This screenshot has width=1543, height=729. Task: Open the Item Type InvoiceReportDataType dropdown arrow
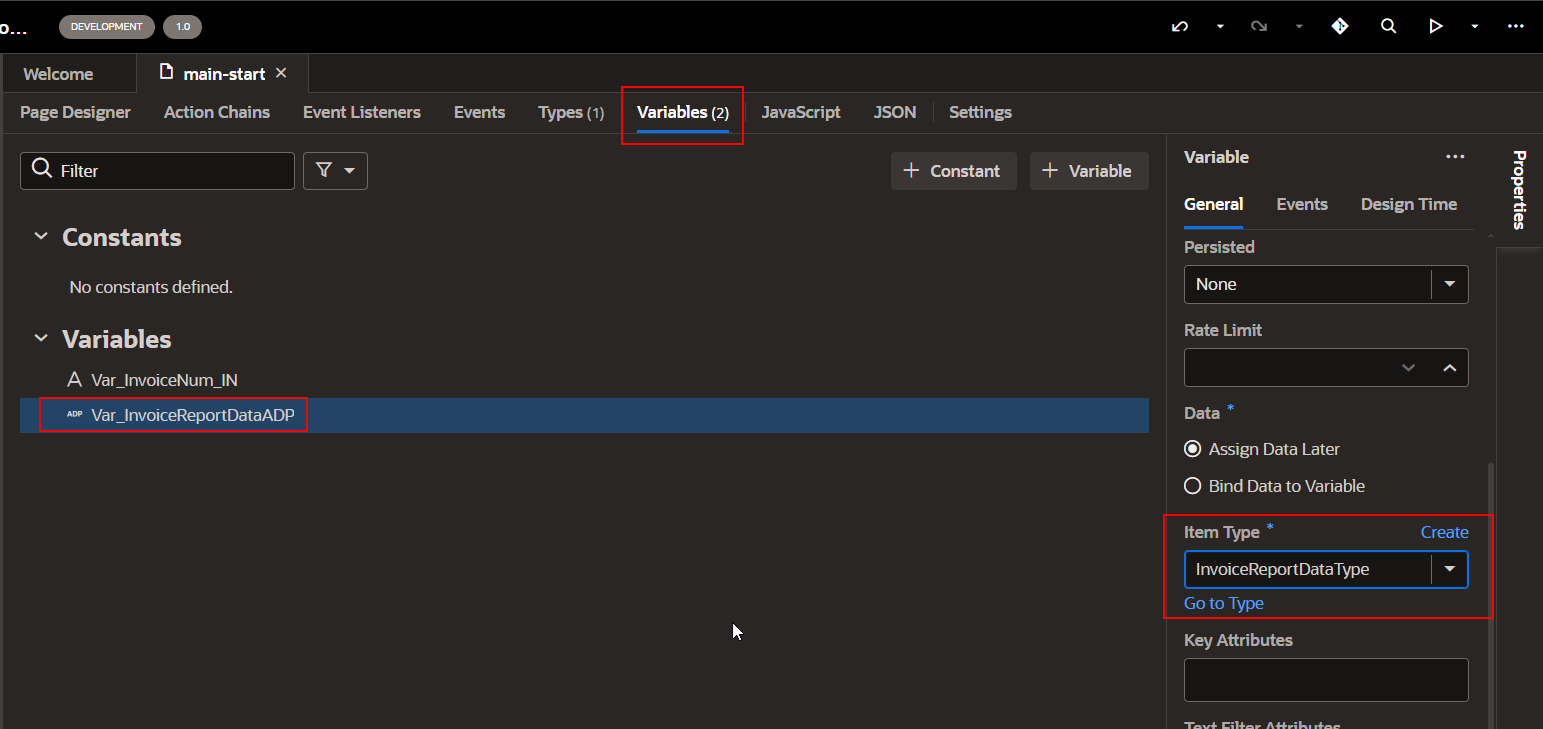click(x=1449, y=569)
